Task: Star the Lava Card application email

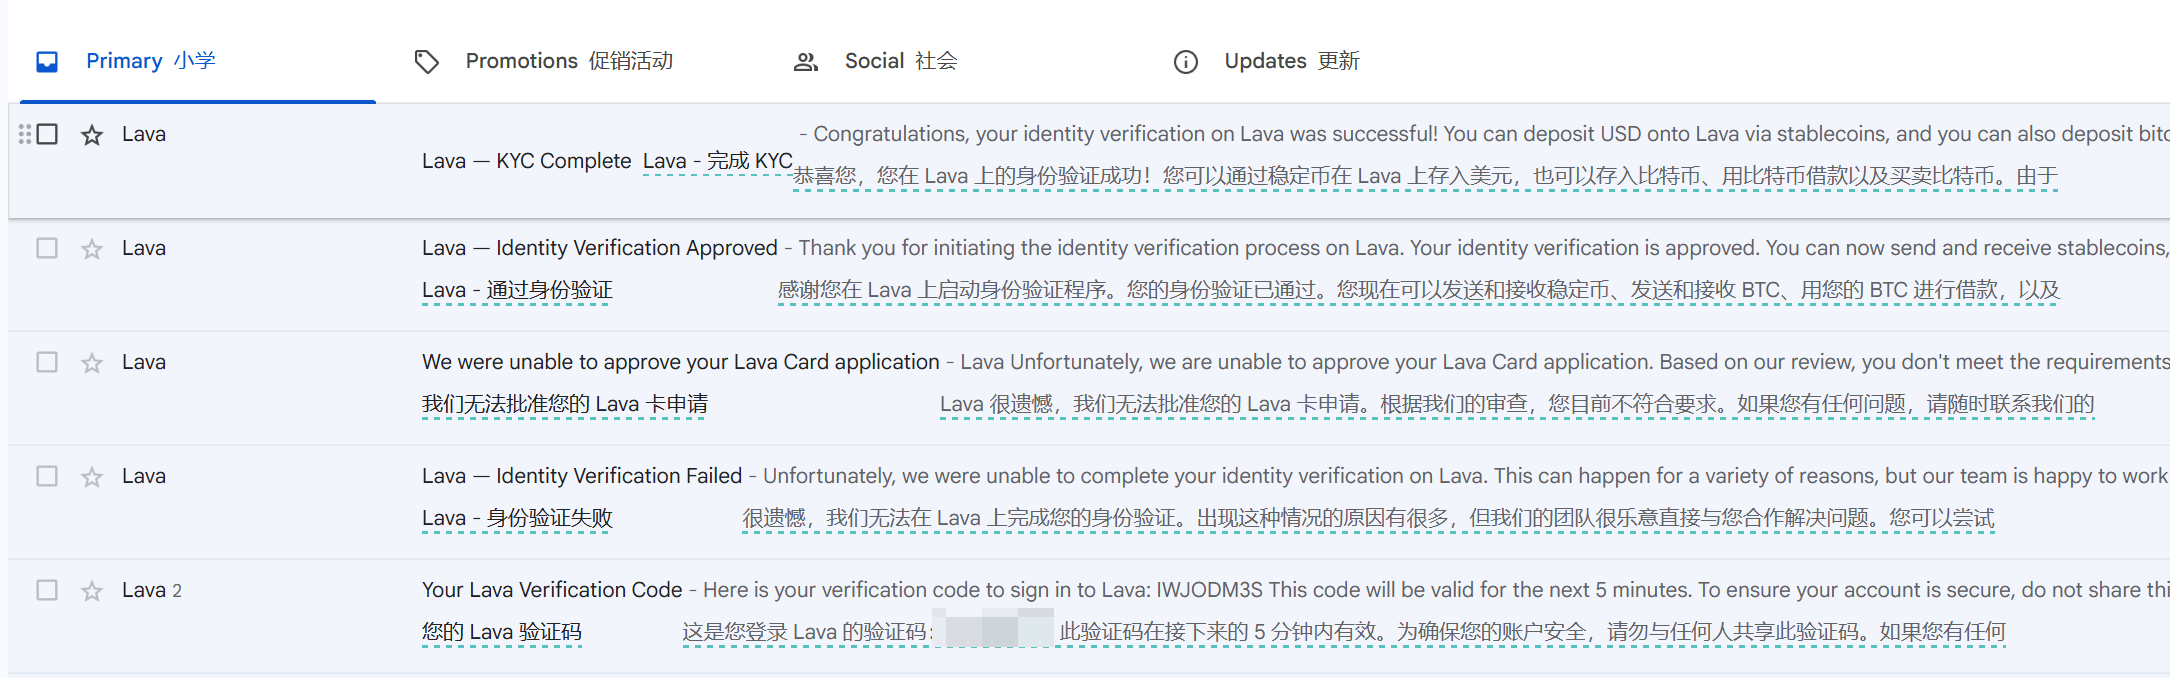Action: click(92, 363)
